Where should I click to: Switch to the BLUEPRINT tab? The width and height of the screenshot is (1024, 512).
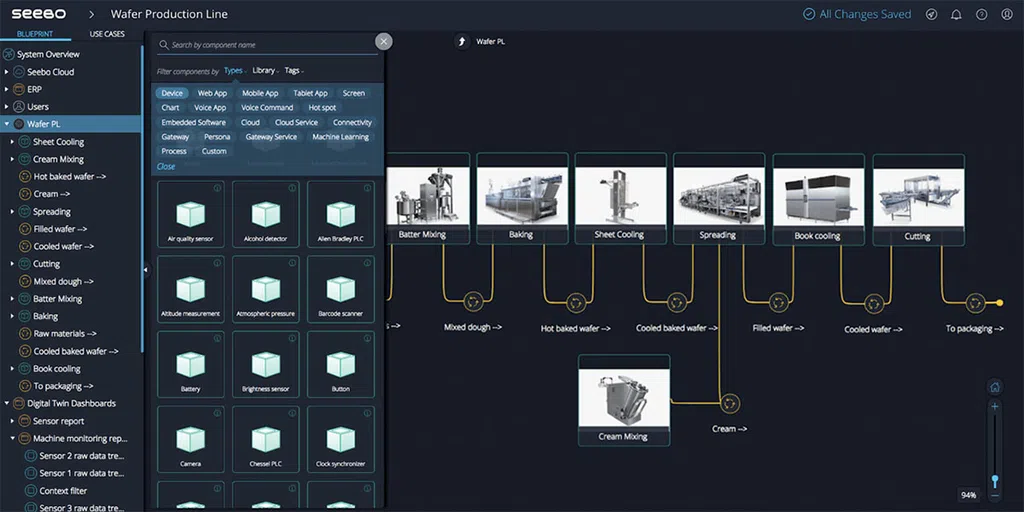pyautogui.click(x=35, y=34)
